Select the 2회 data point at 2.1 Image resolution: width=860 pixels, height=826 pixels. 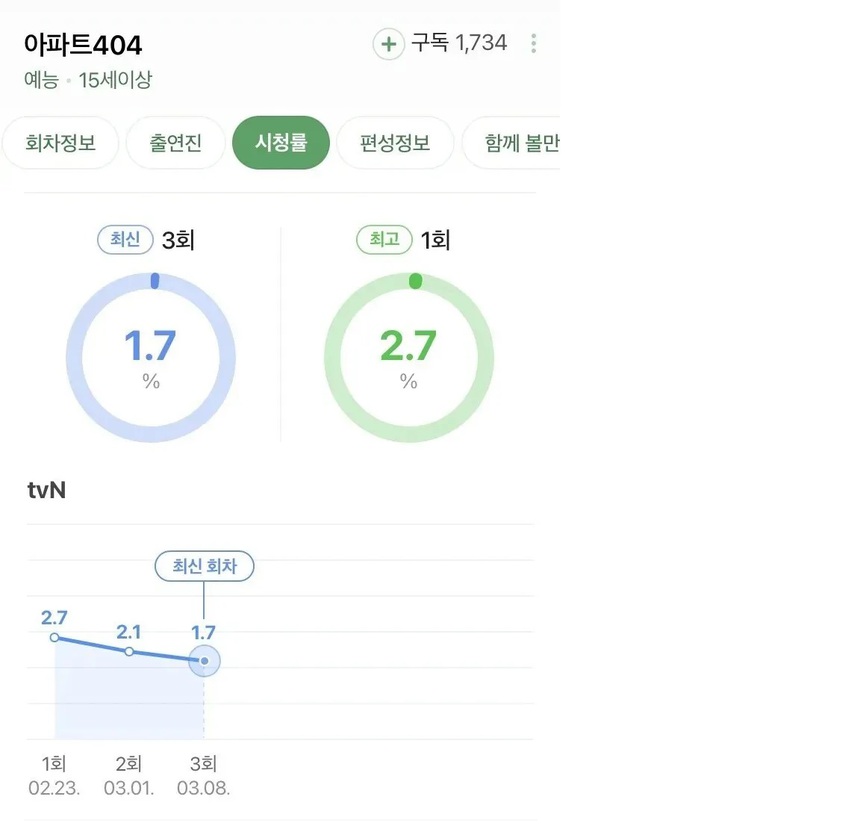129,651
